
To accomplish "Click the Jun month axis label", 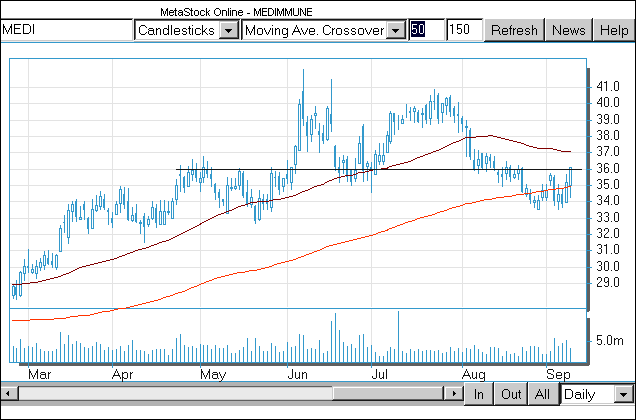I will pos(298,374).
